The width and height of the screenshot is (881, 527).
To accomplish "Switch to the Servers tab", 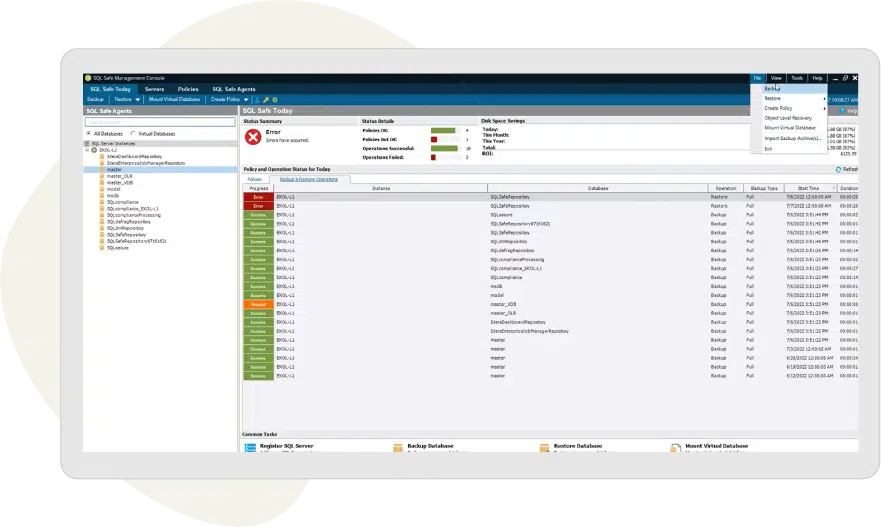I will (x=155, y=89).
